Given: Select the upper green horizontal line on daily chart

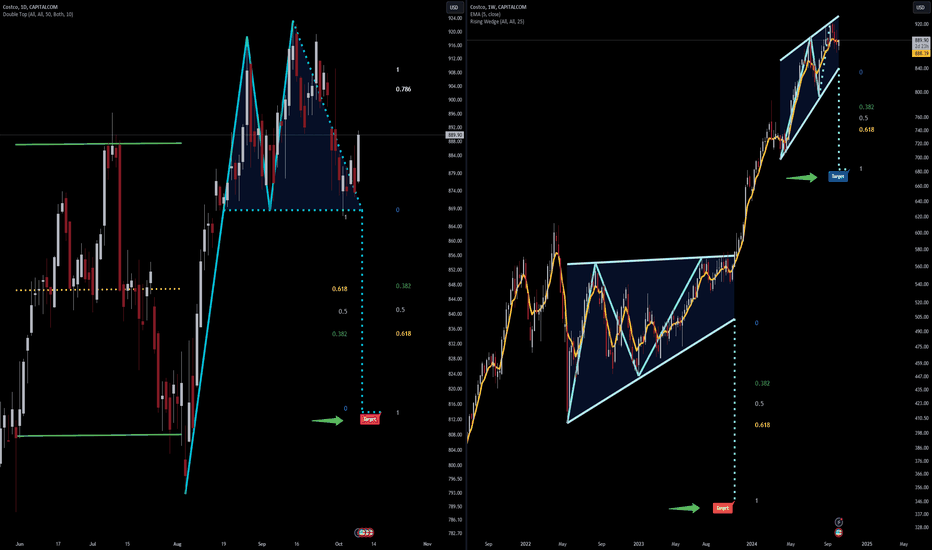Looking at the screenshot, I should tap(98, 144).
